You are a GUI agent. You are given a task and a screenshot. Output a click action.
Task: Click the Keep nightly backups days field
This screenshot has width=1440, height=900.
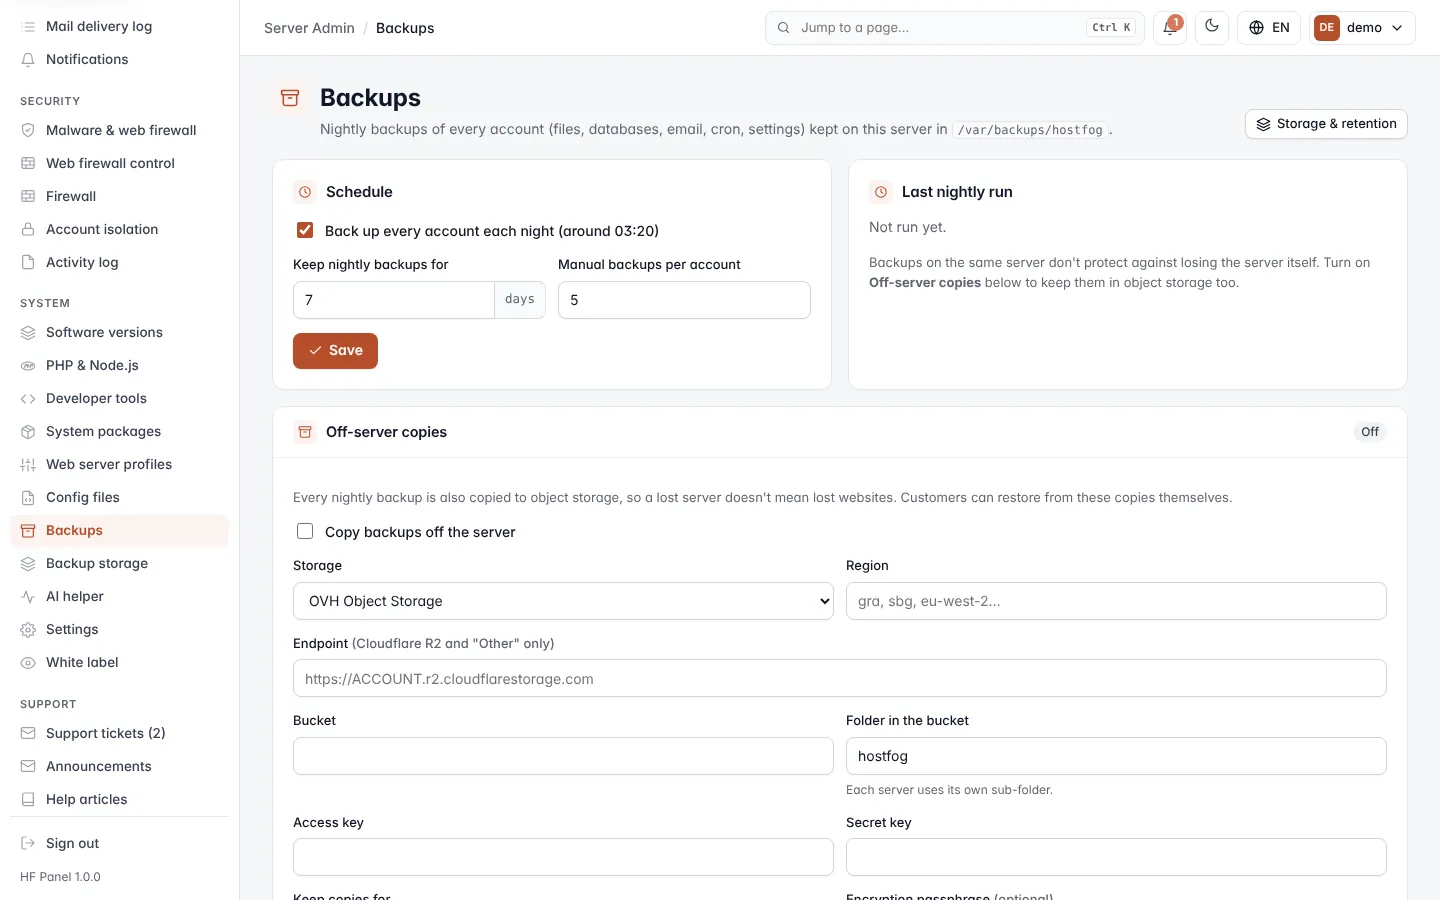coord(393,300)
